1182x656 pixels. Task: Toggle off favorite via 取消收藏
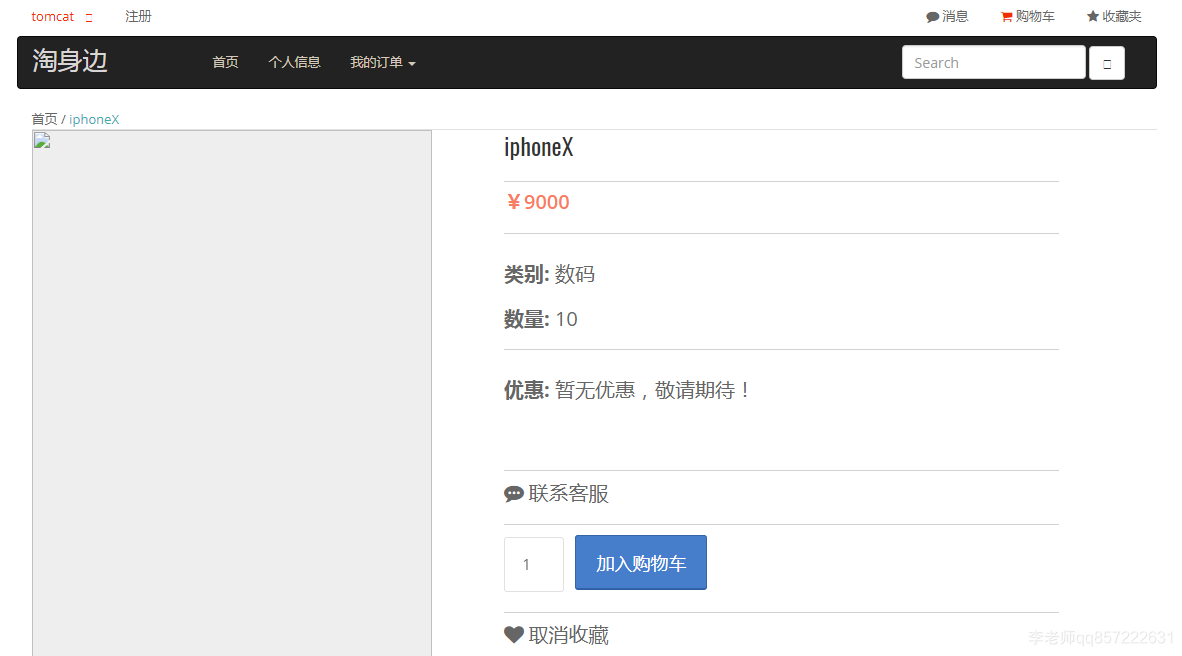pyautogui.click(x=568, y=635)
